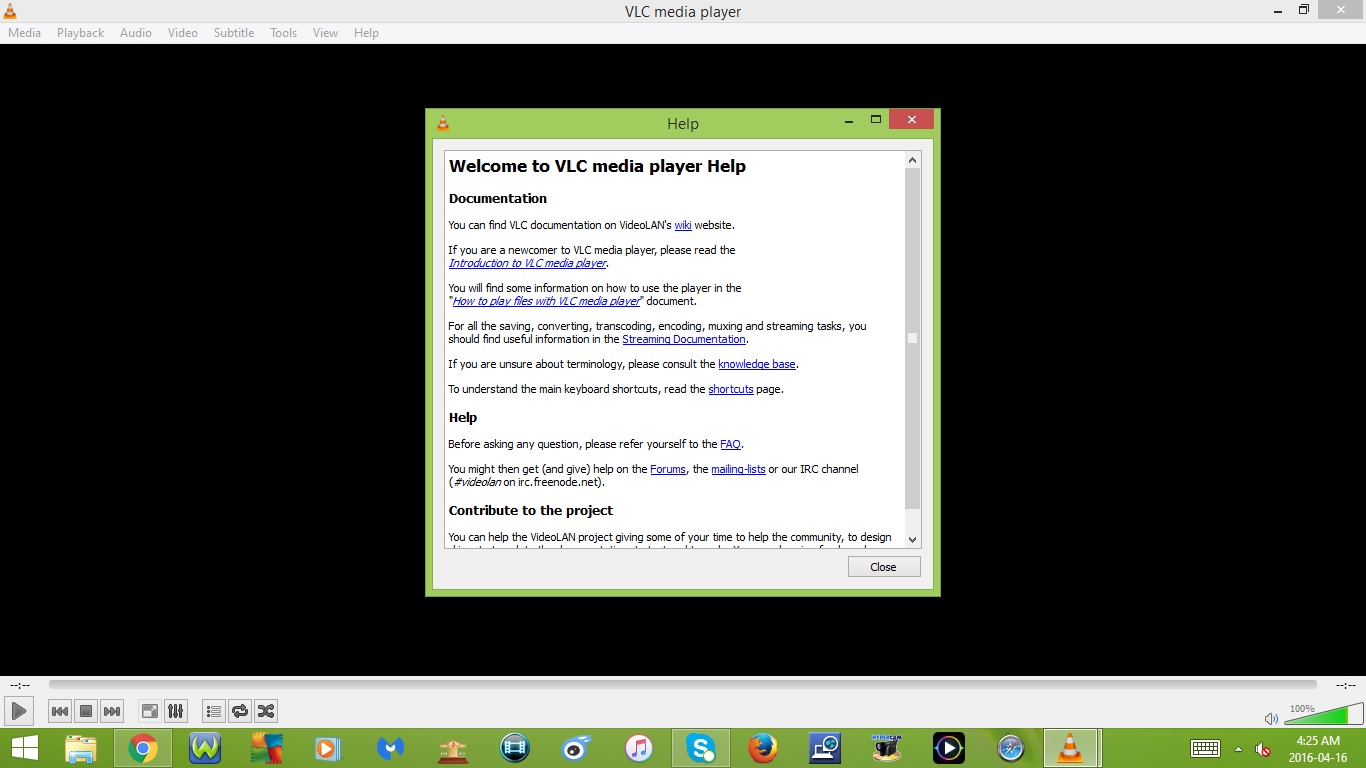Toggle the loop mode icon
Viewport: 1366px width, 768px height.
tap(240, 711)
